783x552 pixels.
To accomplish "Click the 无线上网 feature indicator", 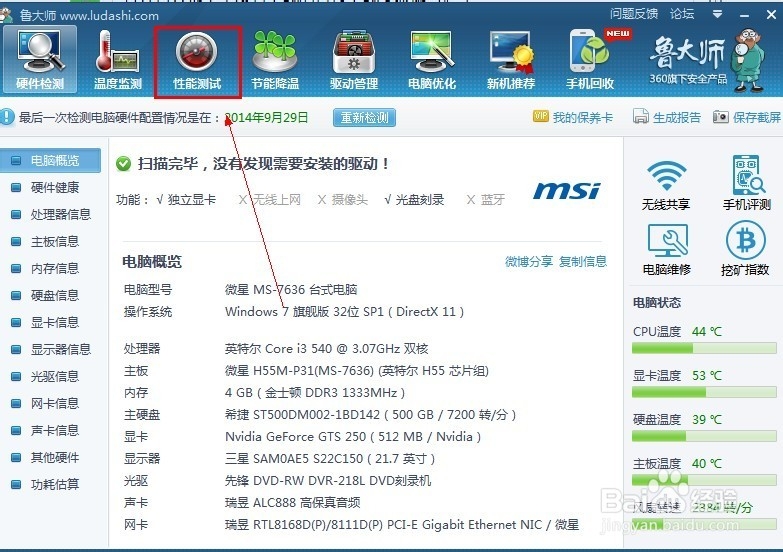I will (x=270, y=200).
